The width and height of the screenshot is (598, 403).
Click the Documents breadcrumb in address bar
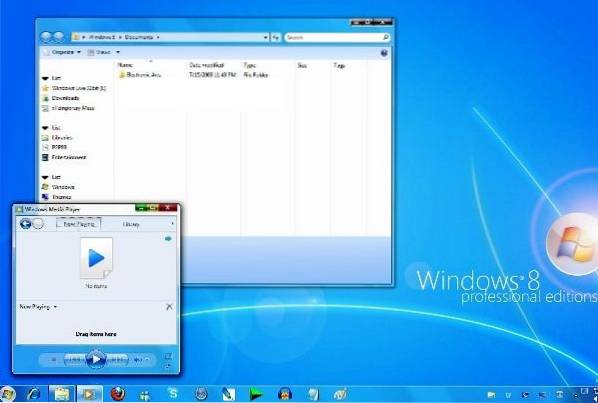pyautogui.click(x=139, y=37)
